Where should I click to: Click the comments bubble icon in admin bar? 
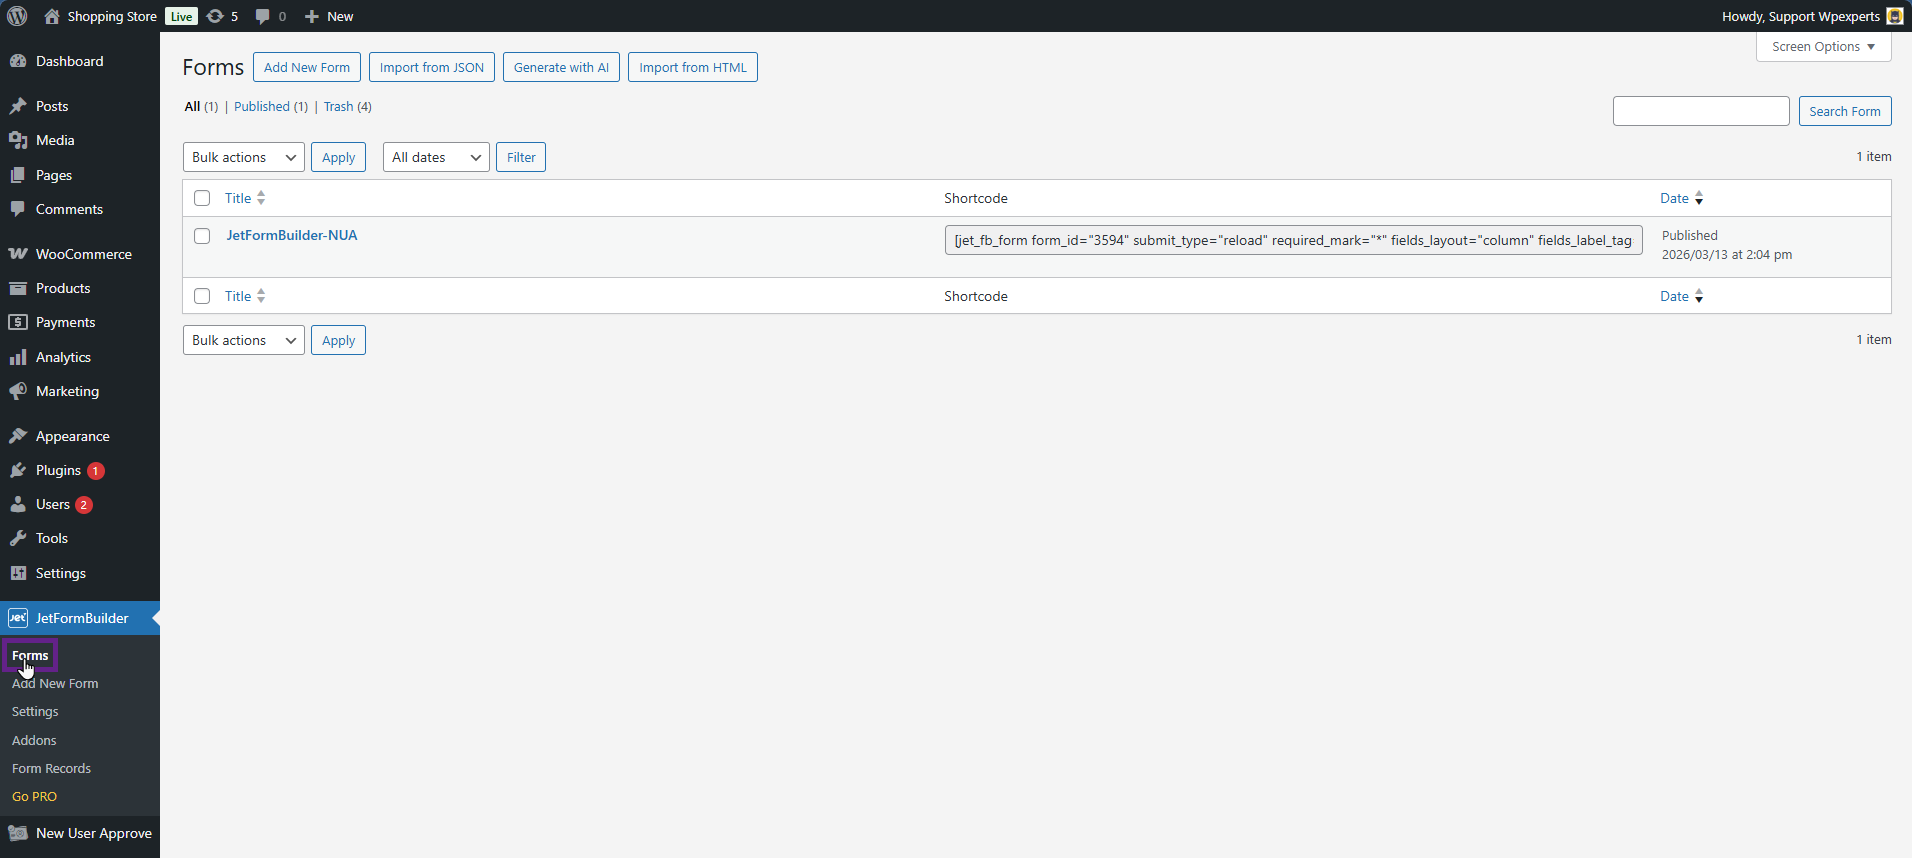click(x=263, y=16)
